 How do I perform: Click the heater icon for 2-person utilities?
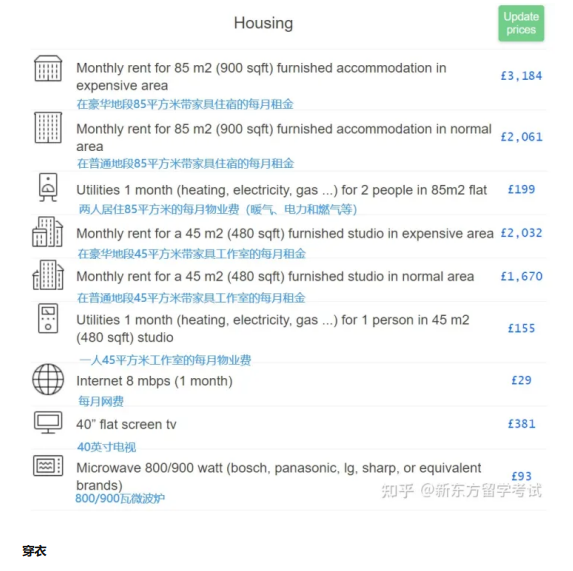[x=48, y=187]
